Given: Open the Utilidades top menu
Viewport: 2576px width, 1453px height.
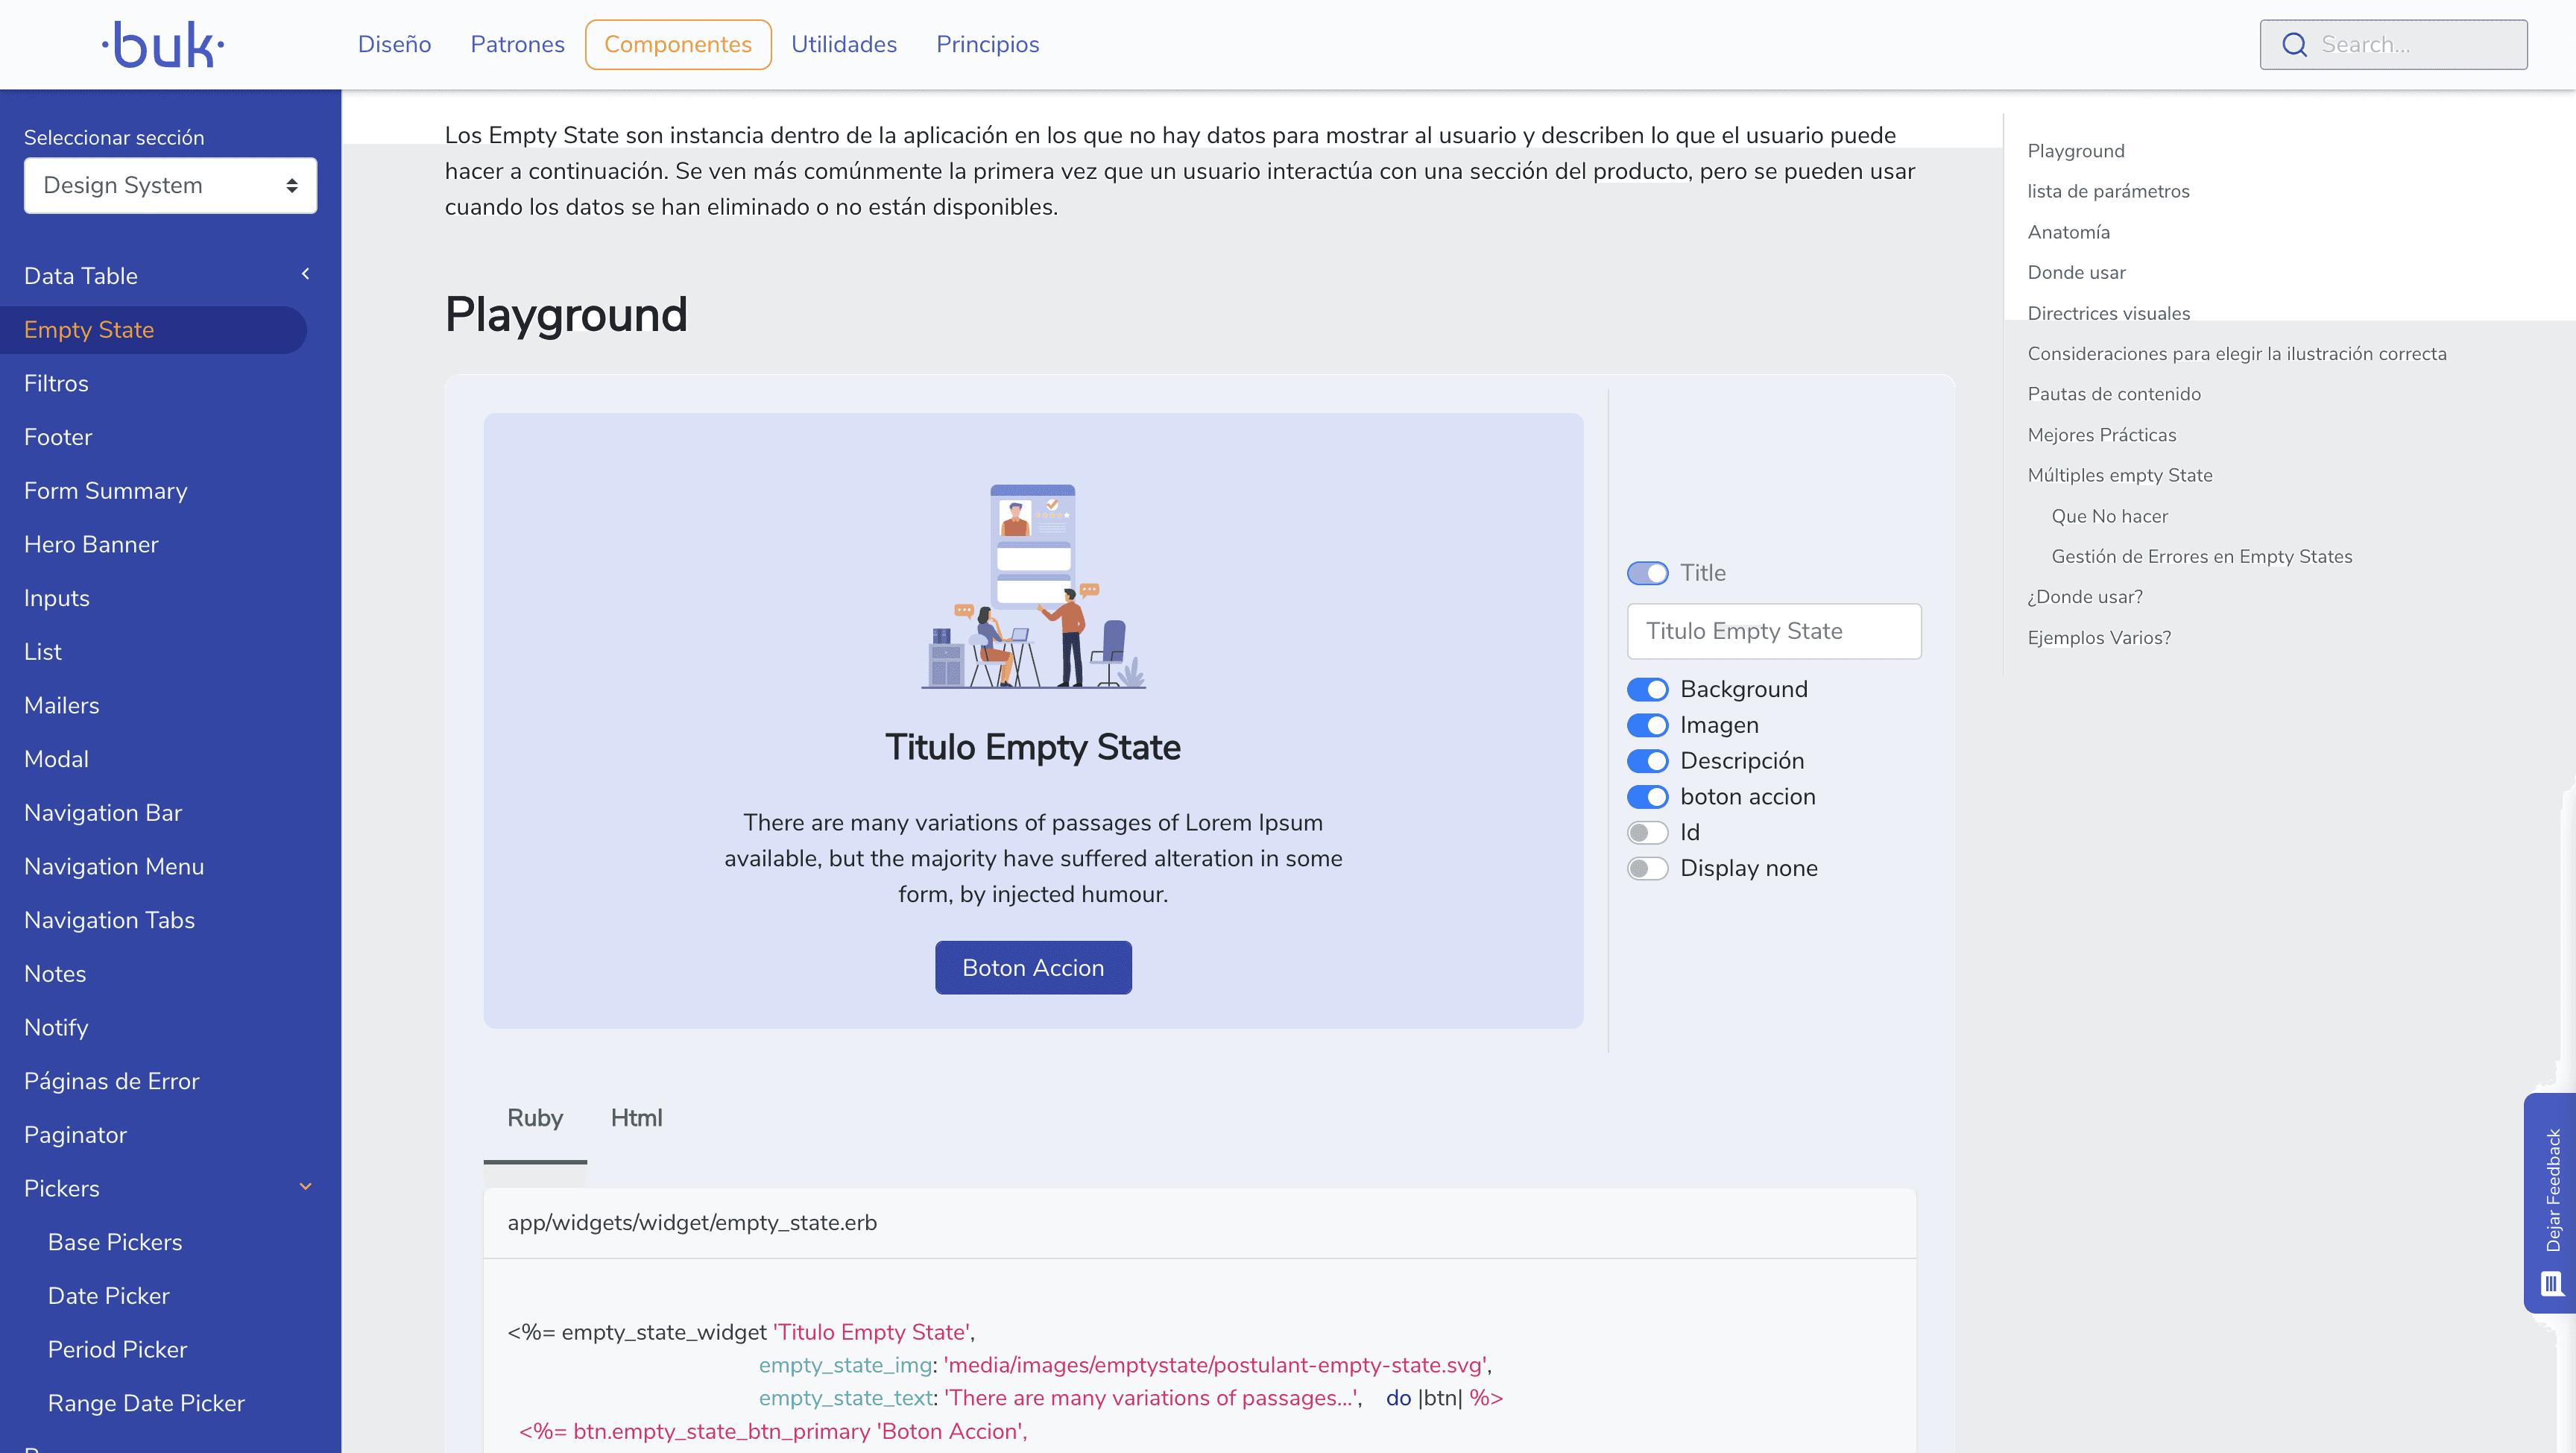Looking at the screenshot, I should click(x=843, y=45).
